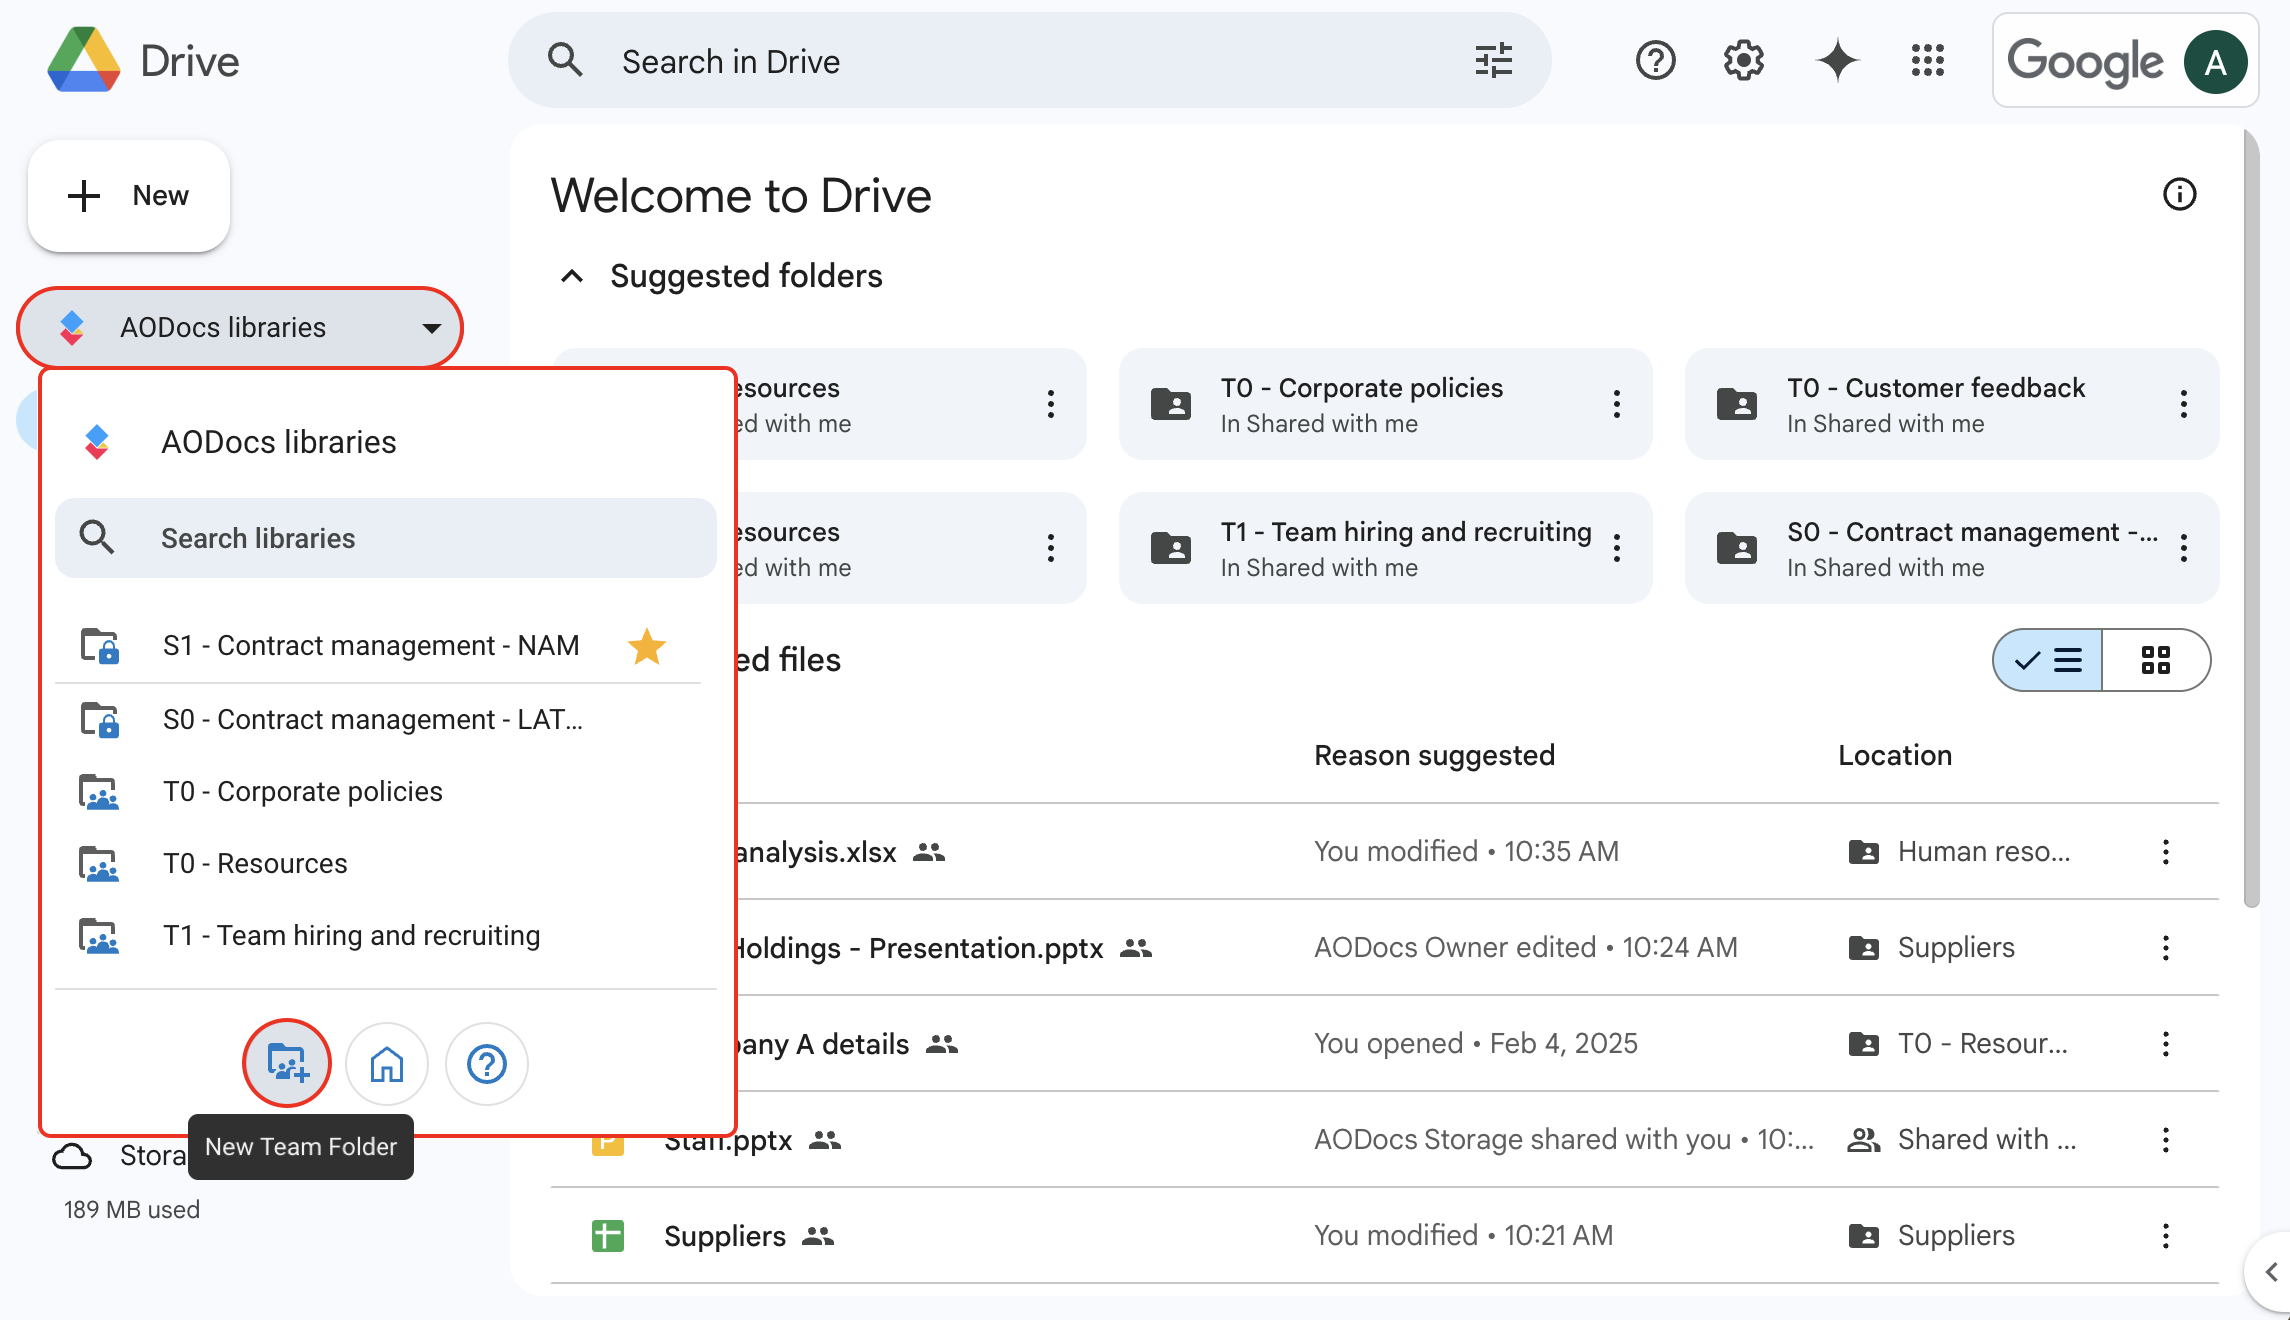Screen dimensions: 2290x1320
Task: Open more actions for the Presentation.pptx row
Action: [2166, 948]
